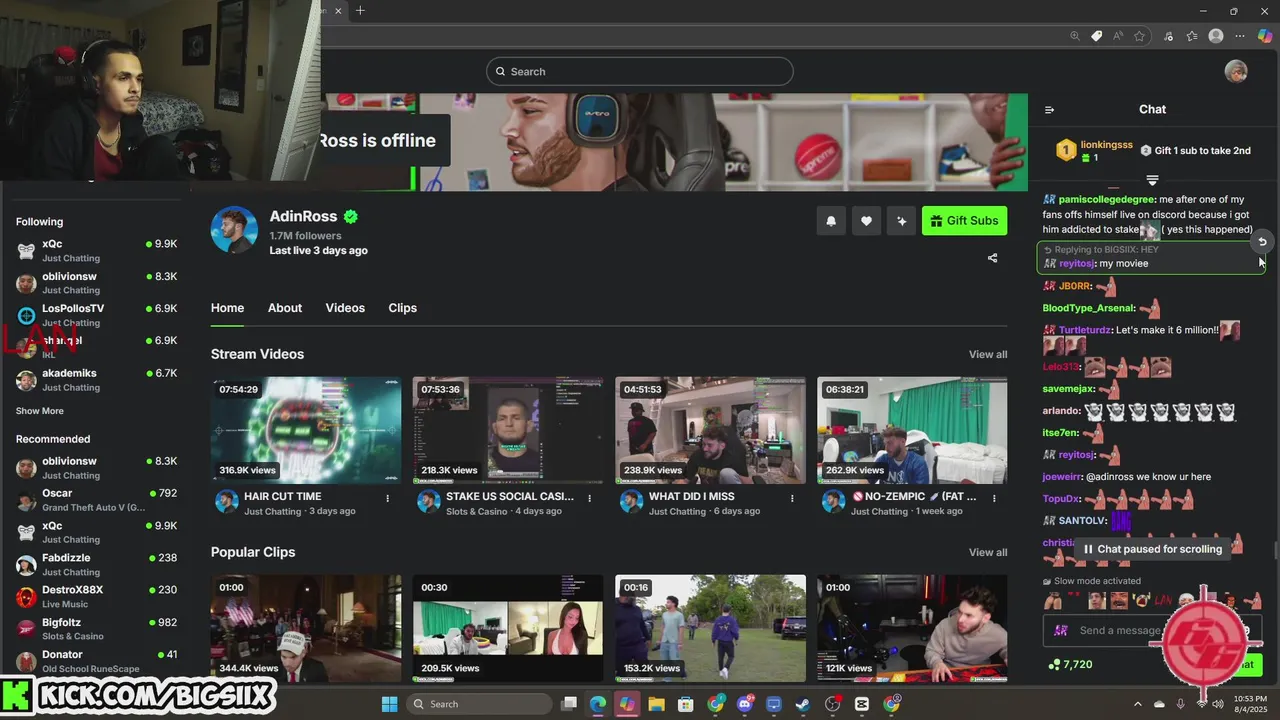Follow AdinRoss using the heart icon
Screen dimensions: 1280x720
point(866,221)
